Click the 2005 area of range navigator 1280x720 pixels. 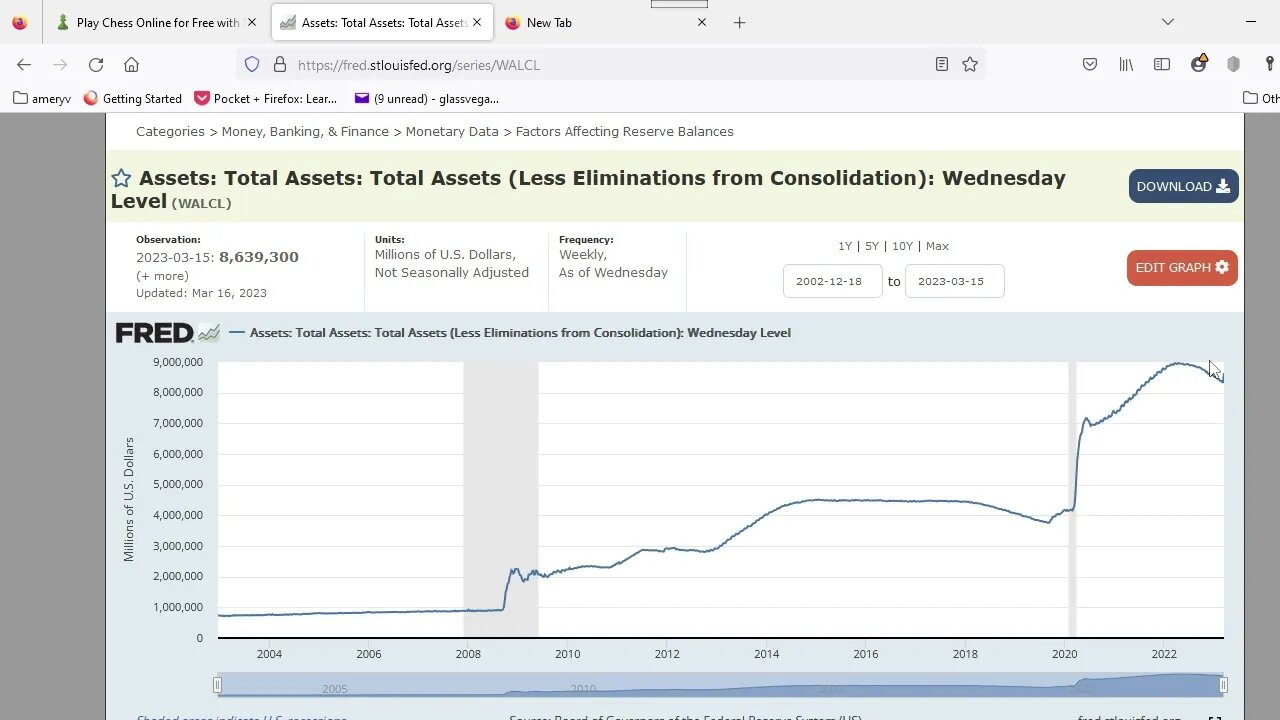coord(335,689)
